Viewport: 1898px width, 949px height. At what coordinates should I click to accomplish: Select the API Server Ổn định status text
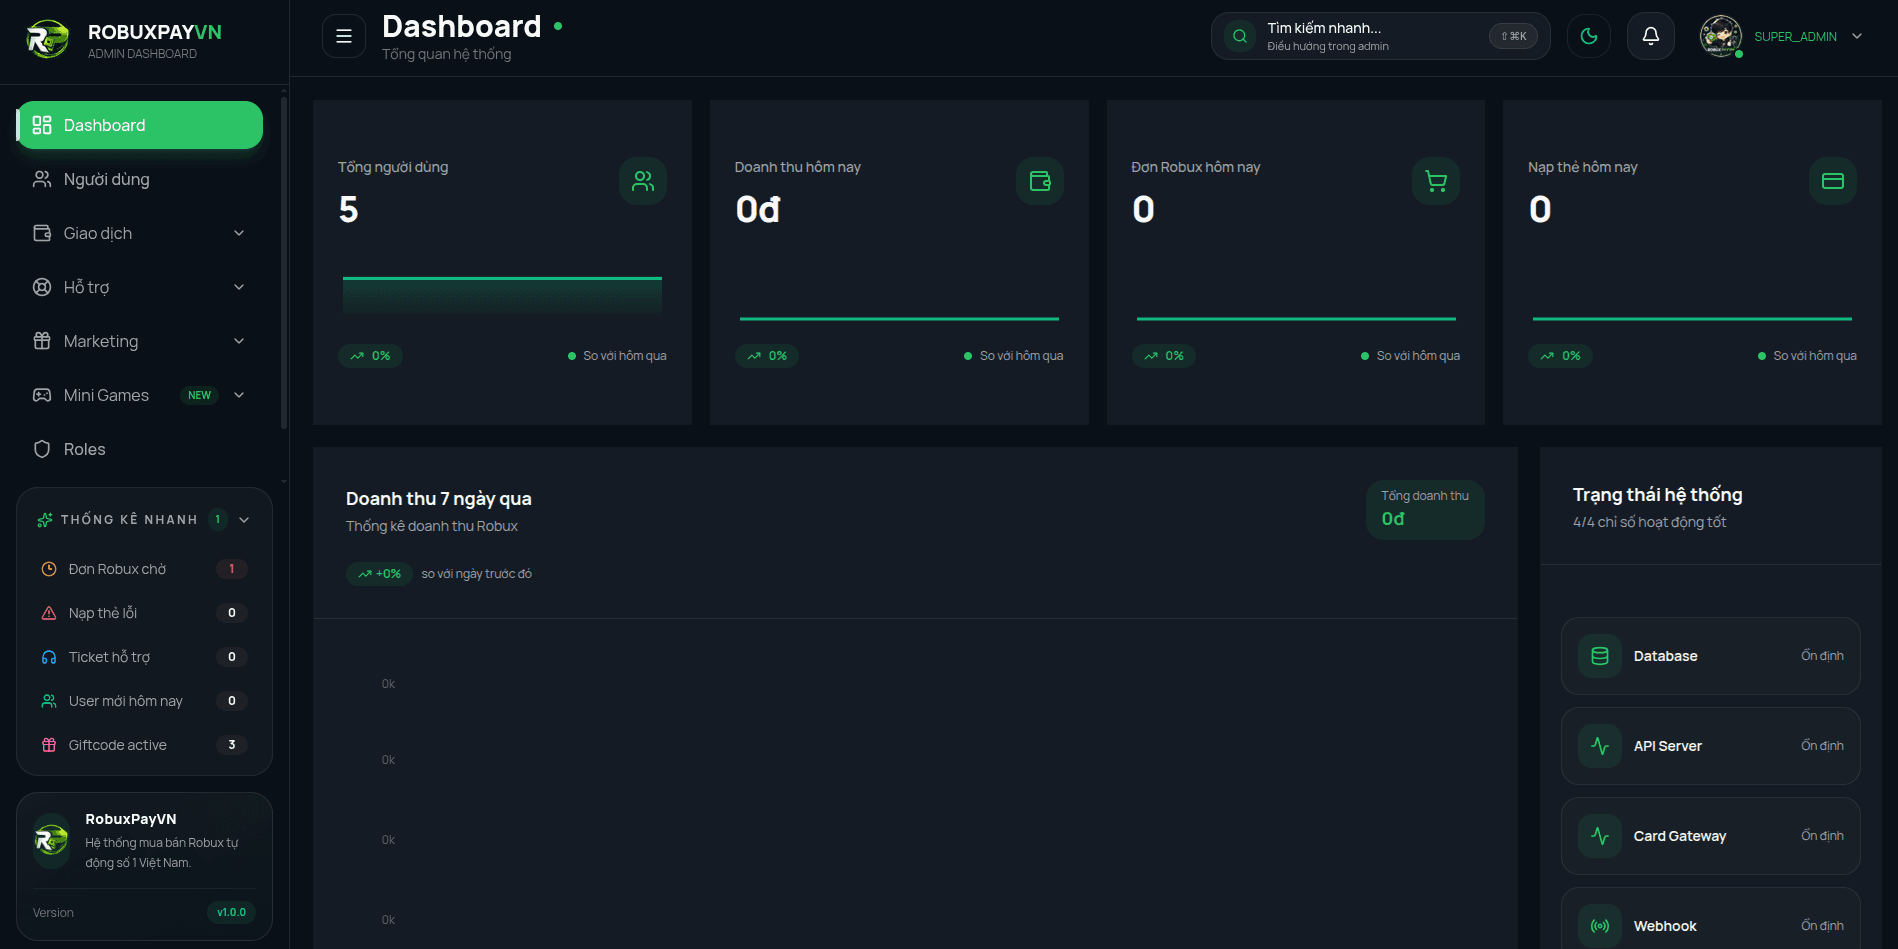click(x=1822, y=746)
